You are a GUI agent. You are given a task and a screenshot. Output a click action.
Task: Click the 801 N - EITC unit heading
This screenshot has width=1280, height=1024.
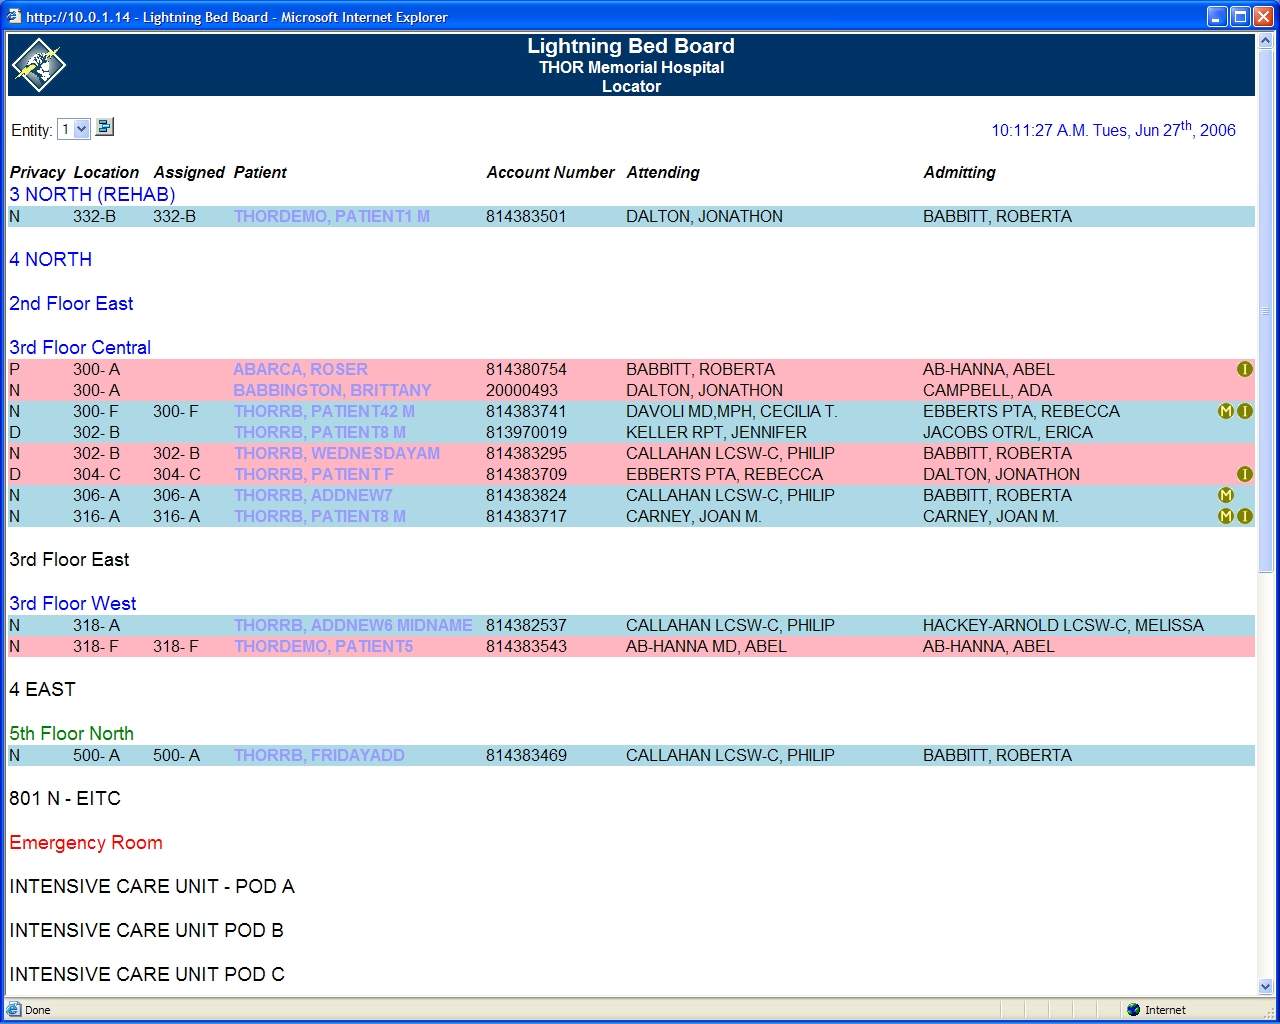65,798
